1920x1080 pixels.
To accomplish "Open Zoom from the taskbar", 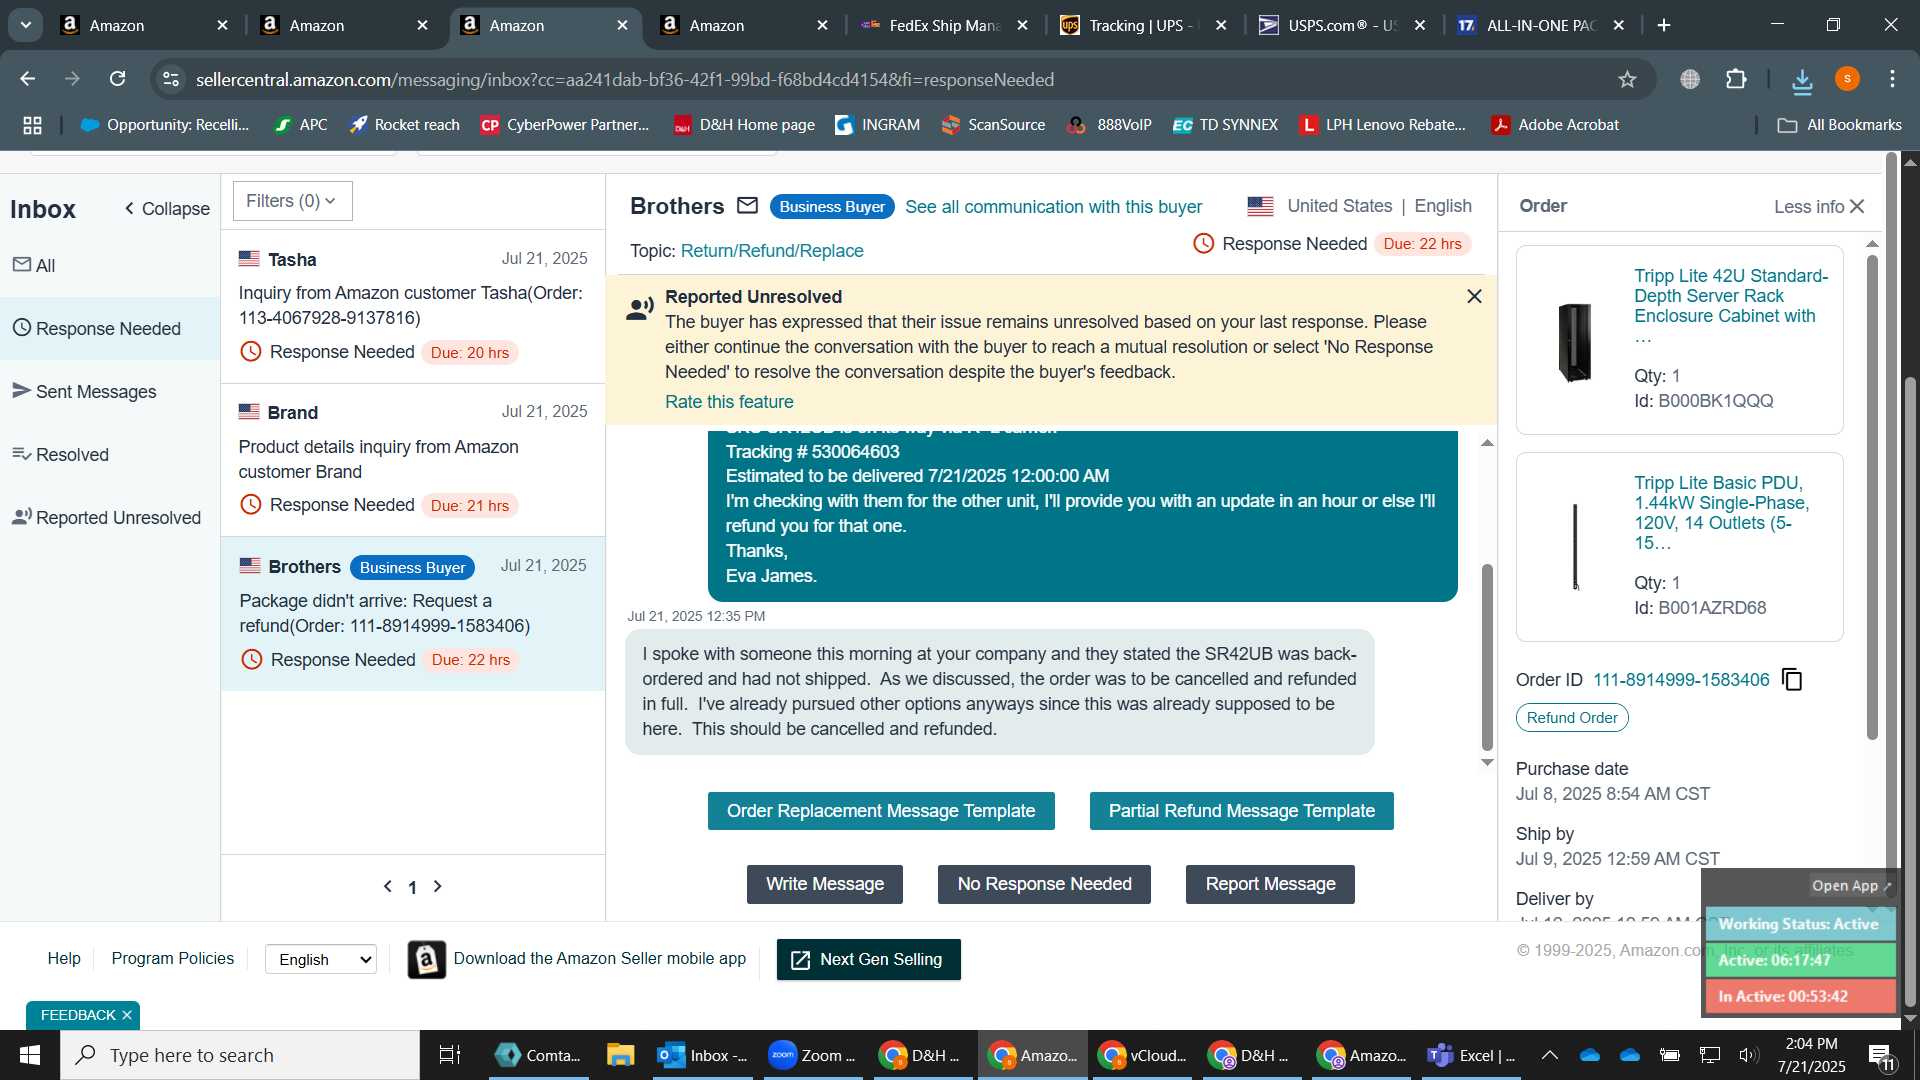I will pos(812,1055).
